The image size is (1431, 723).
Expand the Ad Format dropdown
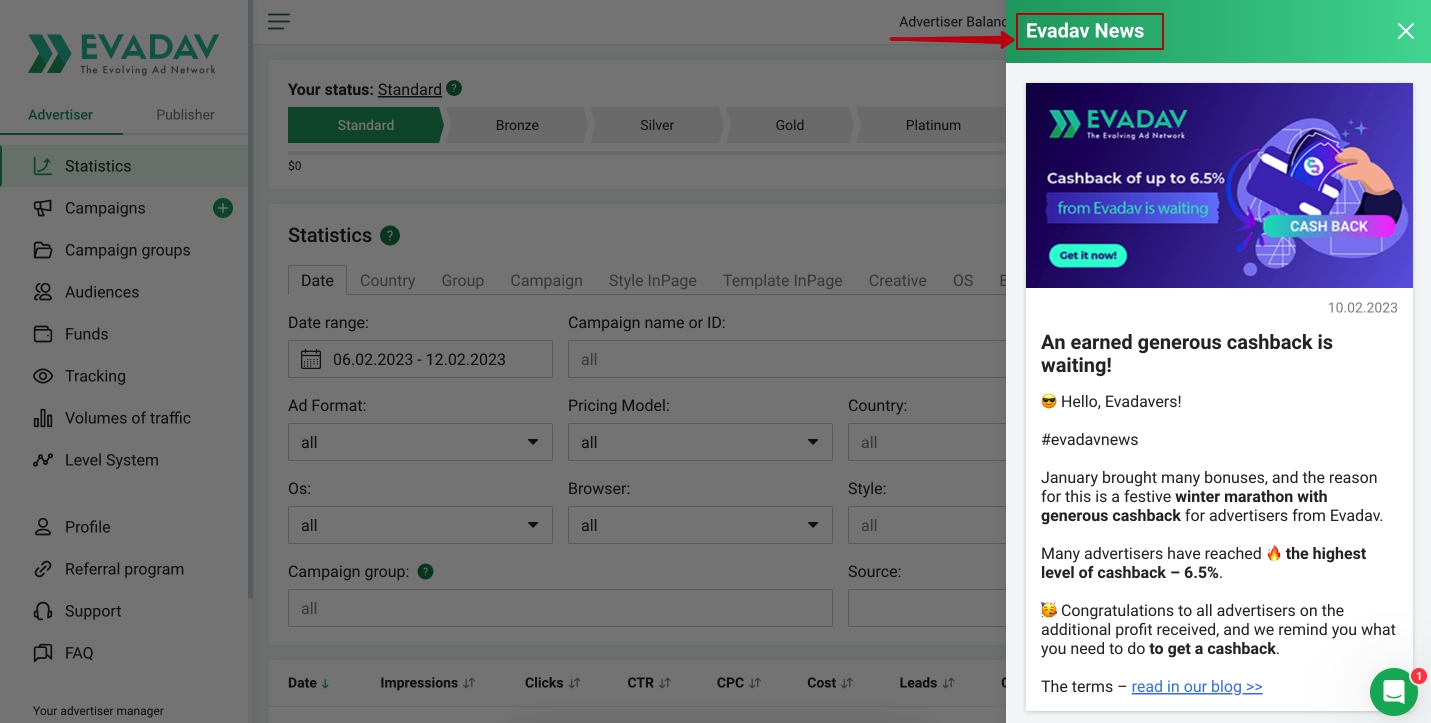[x=420, y=442]
